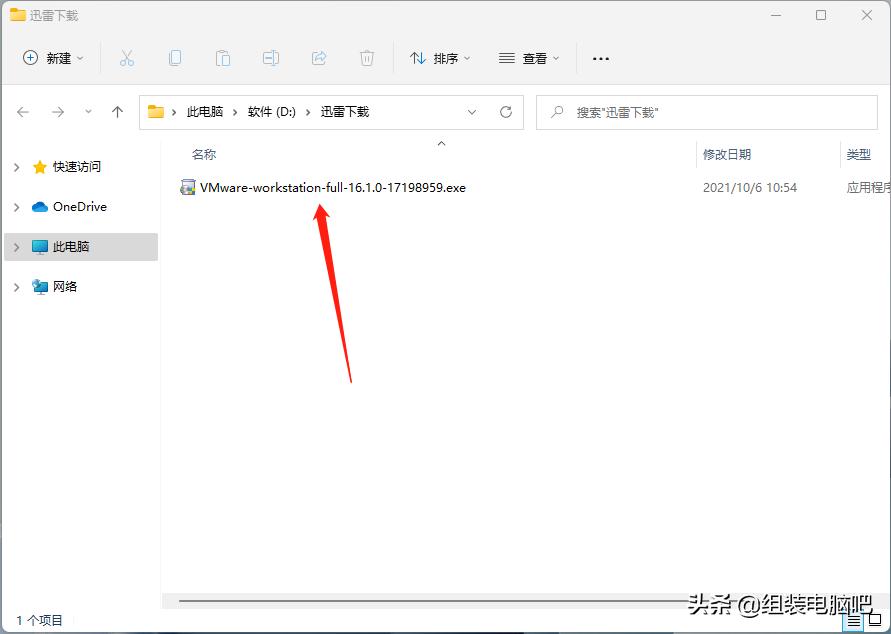891x634 pixels.
Task: Open the 查看 (View) dropdown
Action: 528,58
